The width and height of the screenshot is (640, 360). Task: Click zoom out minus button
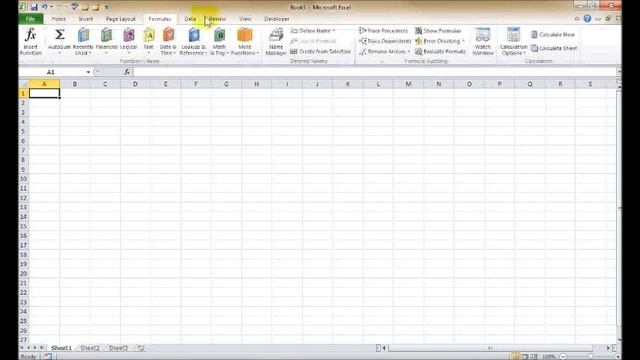[x=563, y=357]
